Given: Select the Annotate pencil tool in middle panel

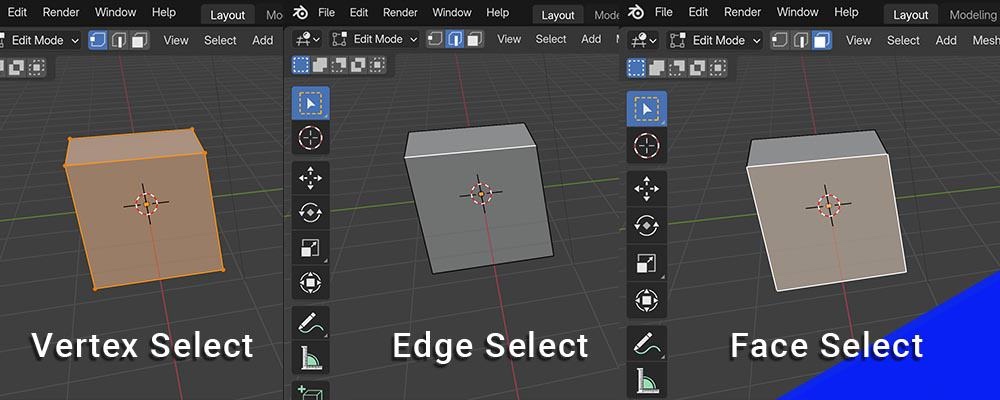Looking at the screenshot, I should click(310, 323).
